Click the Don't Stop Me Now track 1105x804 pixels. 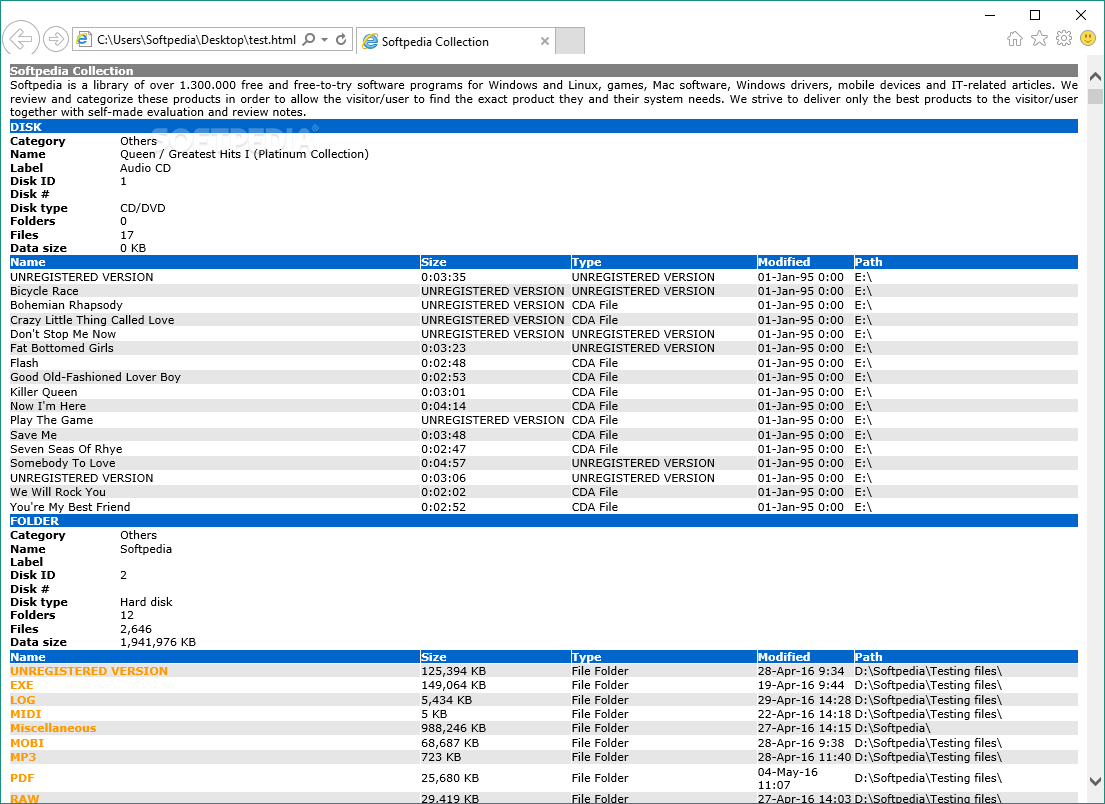click(63, 334)
